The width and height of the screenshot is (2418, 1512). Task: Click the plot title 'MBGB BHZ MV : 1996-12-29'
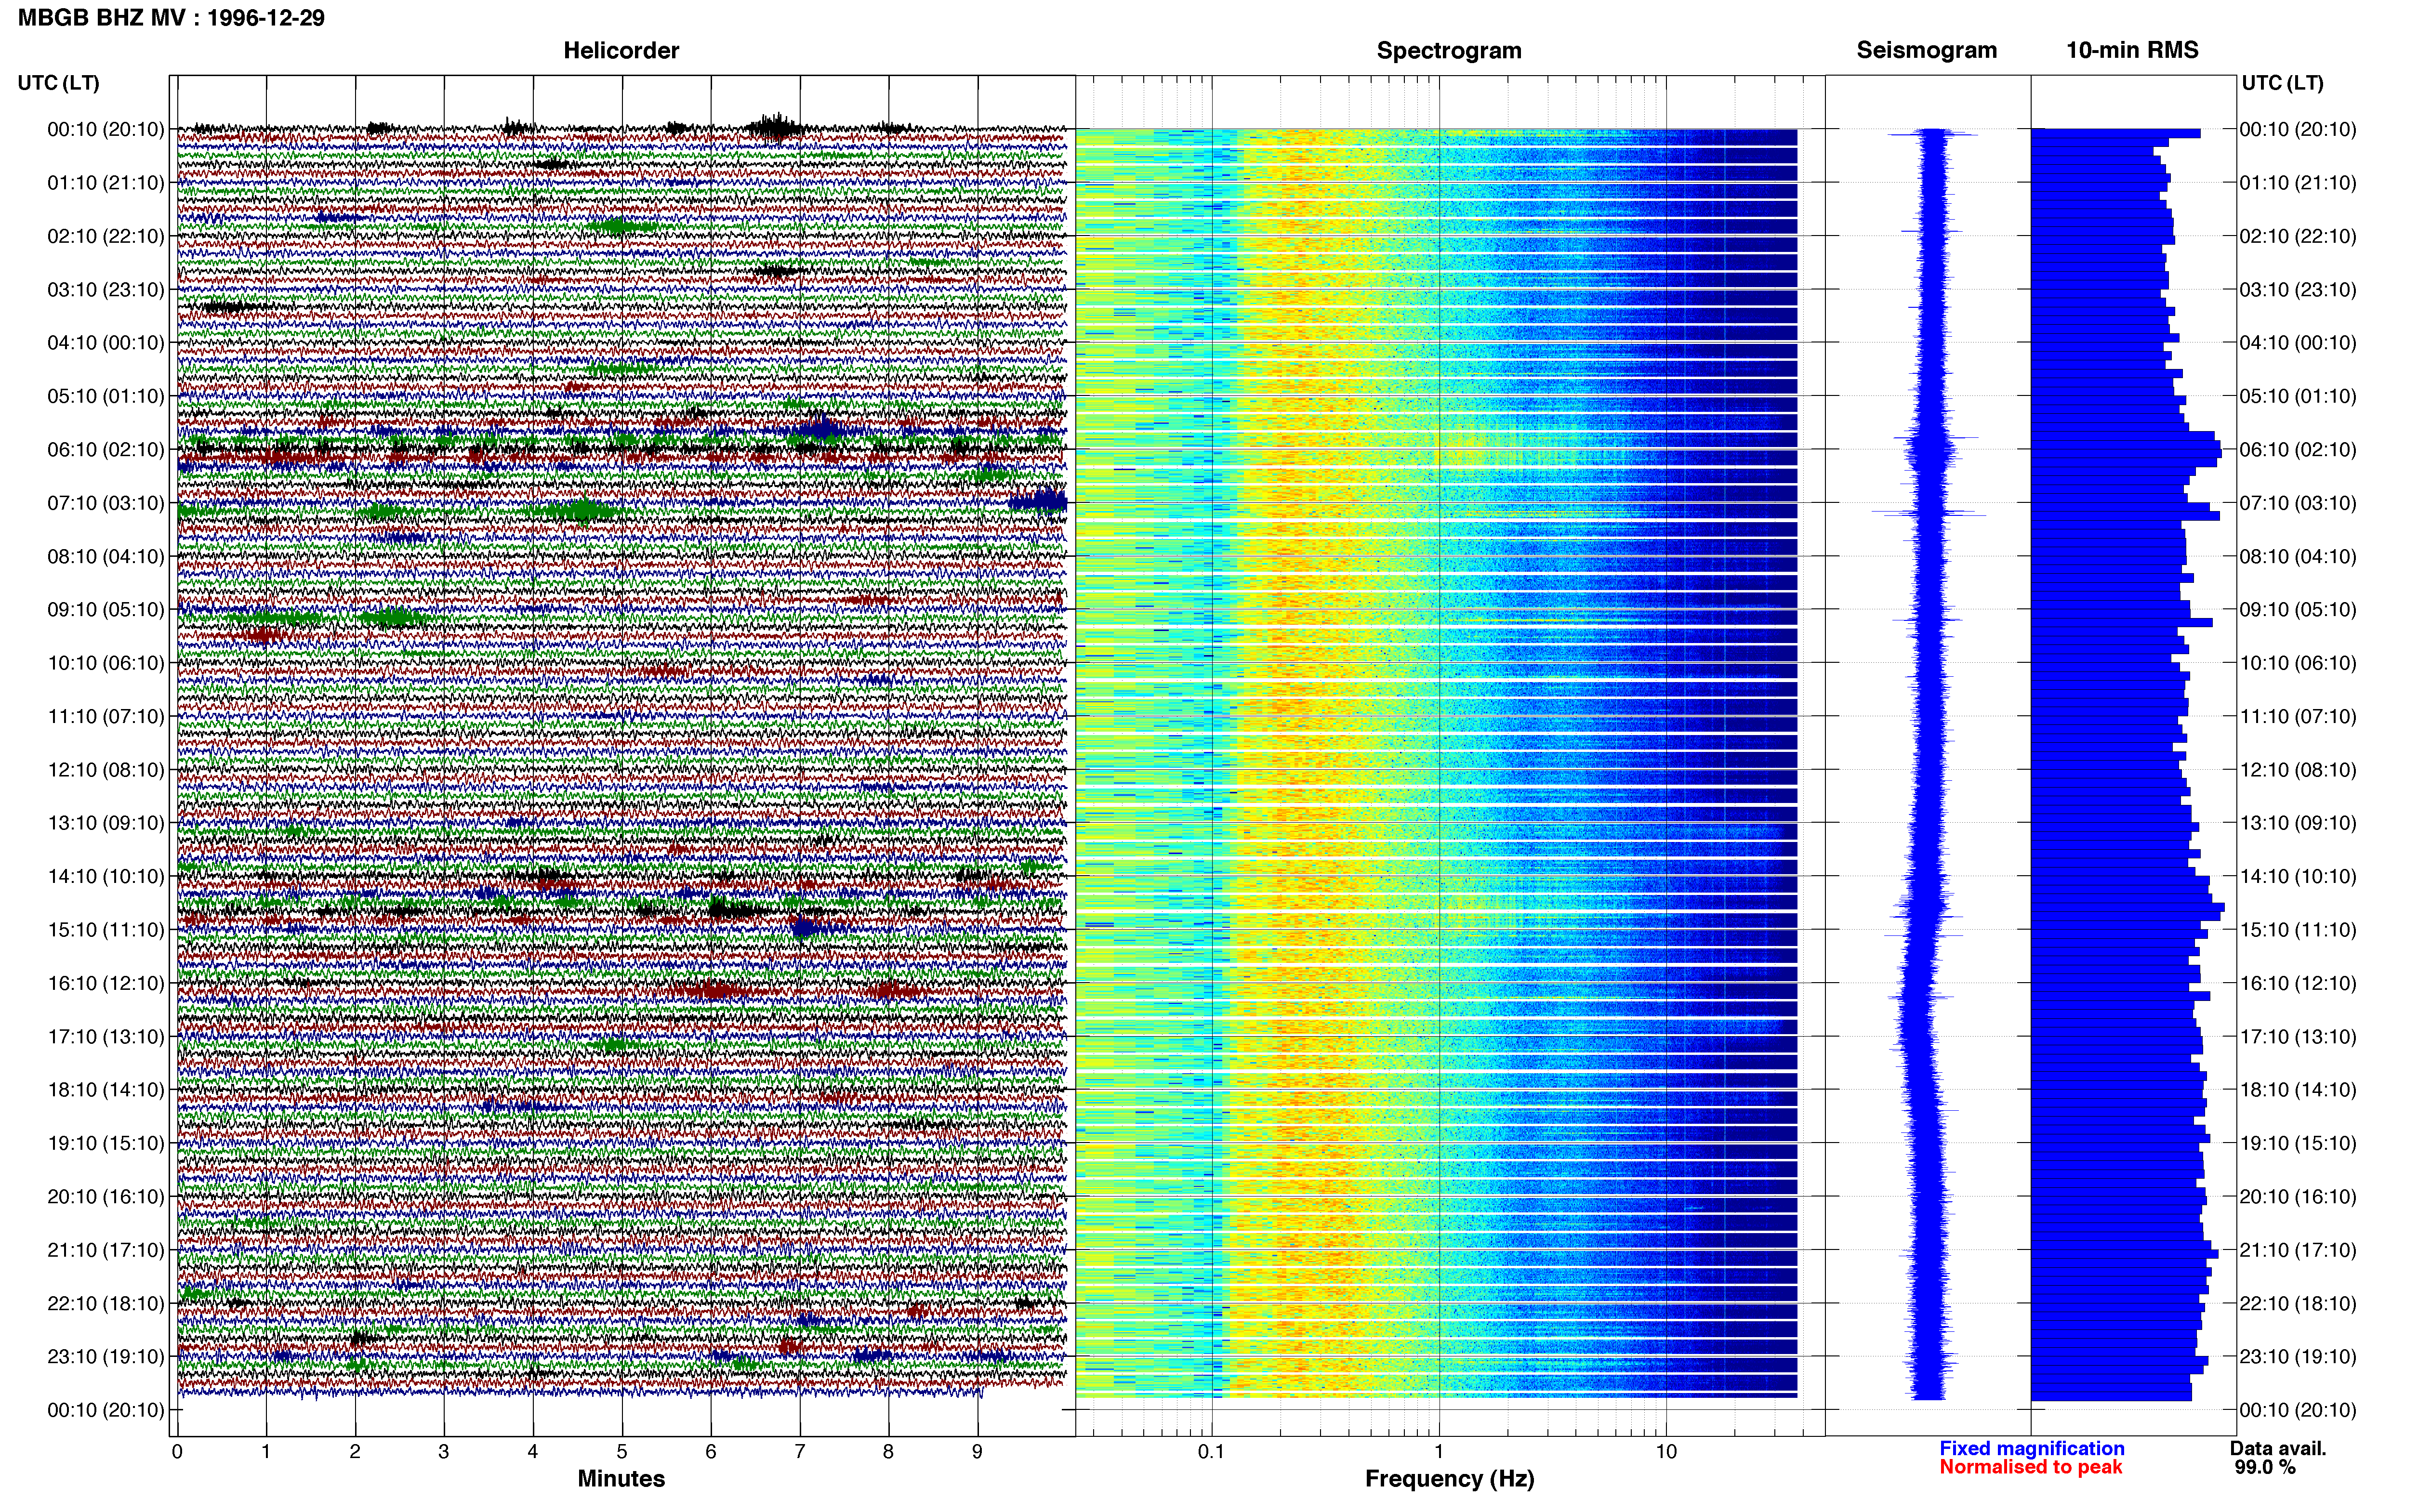point(171,18)
